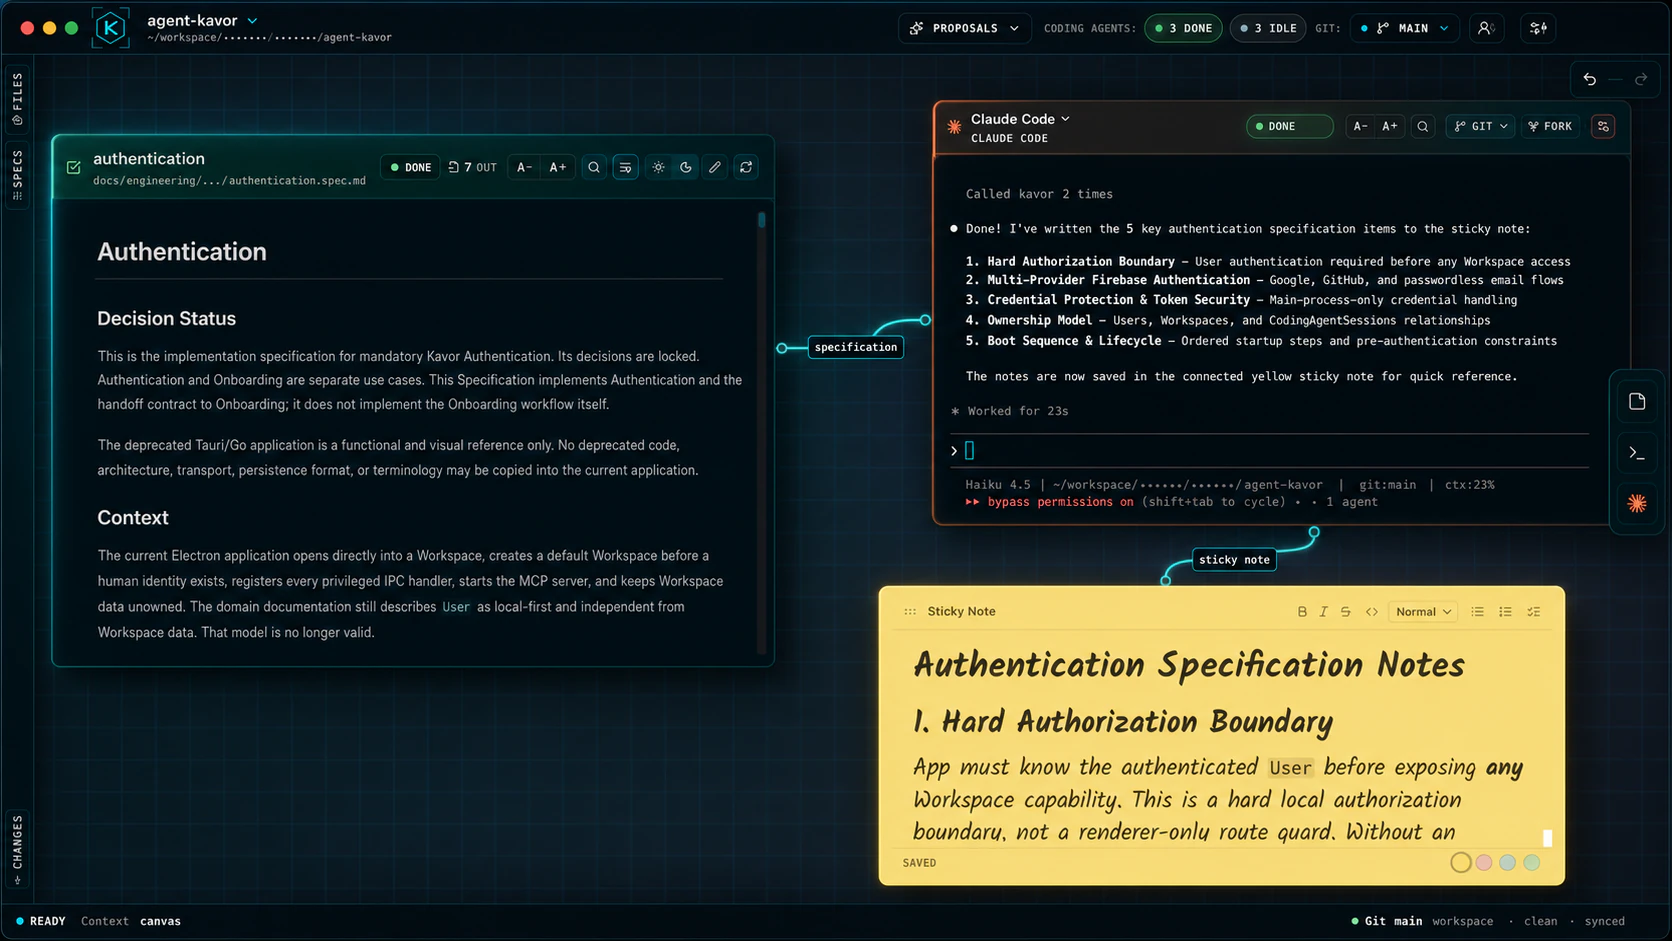Click the DONE status in authentication panel
Image resolution: width=1672 pixels, height=941 pixels.
pyautogui.click(x=411, y=168)
